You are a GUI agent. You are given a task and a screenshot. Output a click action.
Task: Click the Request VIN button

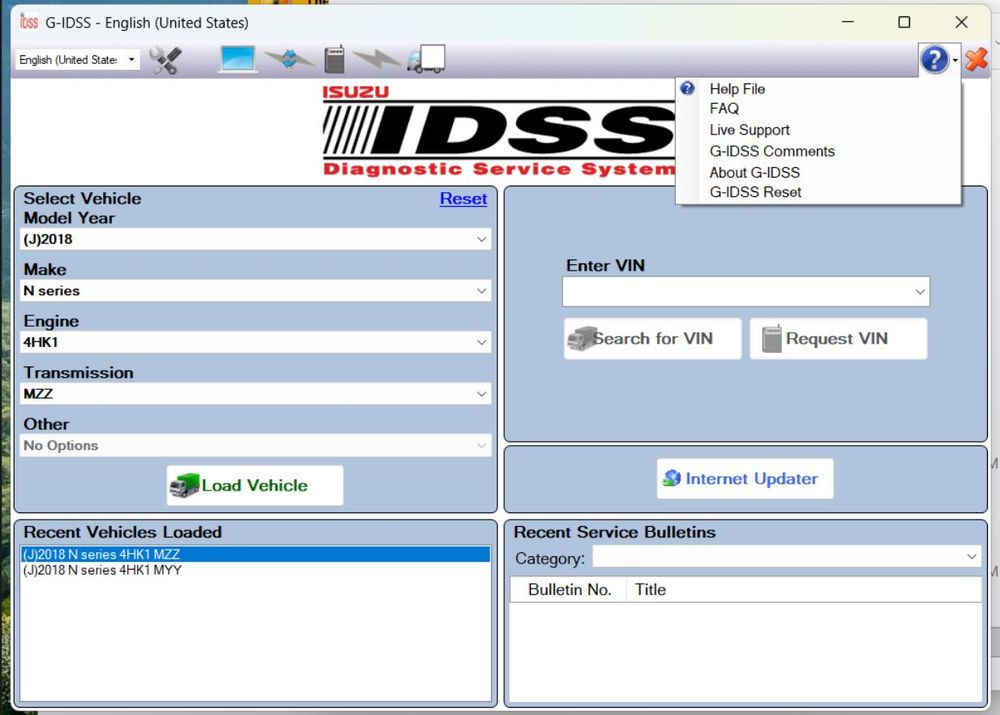[838, 339]
